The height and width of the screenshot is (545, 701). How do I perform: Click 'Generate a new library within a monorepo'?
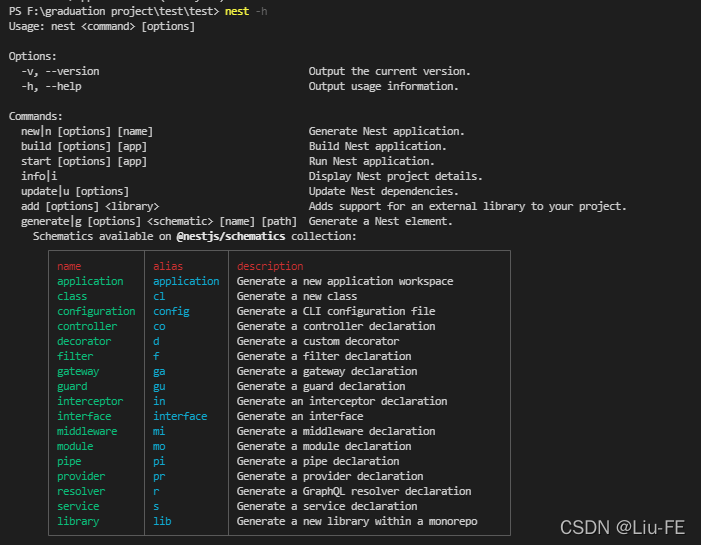(x=357, y=521)
